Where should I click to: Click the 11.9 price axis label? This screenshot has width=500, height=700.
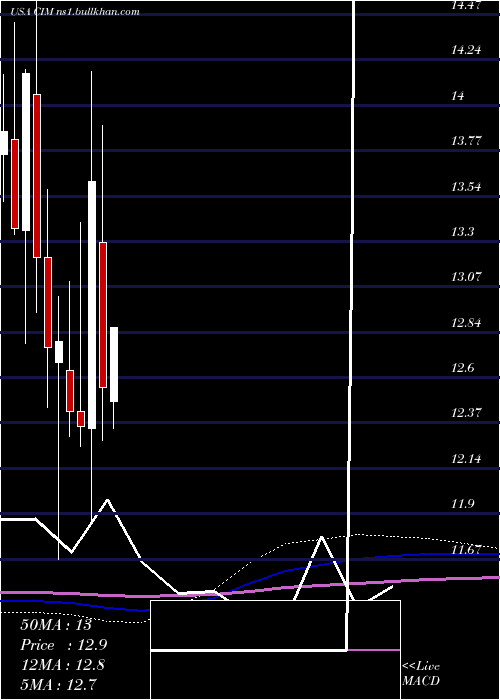point(462,504)
